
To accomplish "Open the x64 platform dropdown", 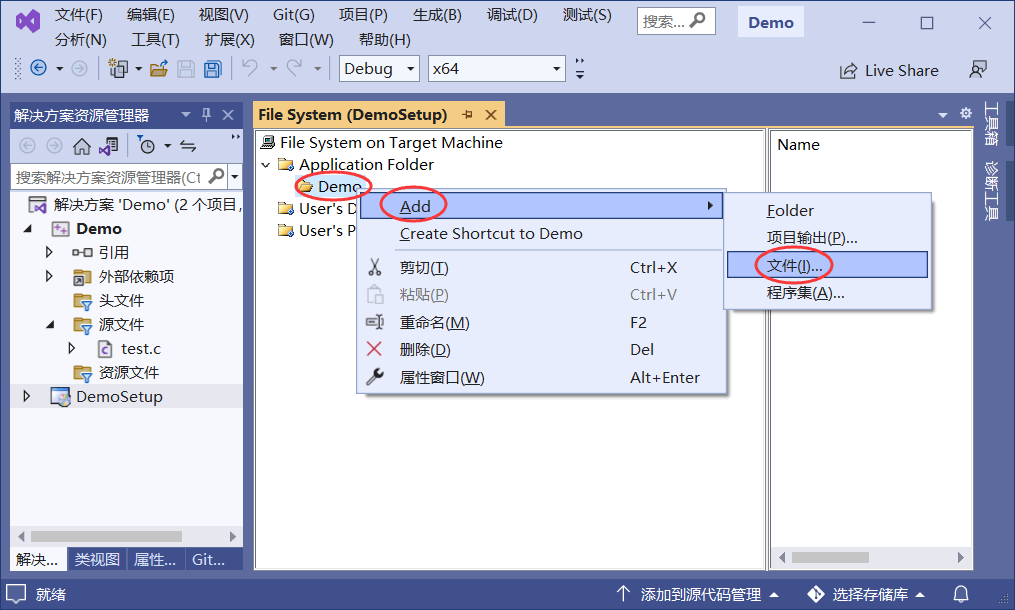I will 497,69.
